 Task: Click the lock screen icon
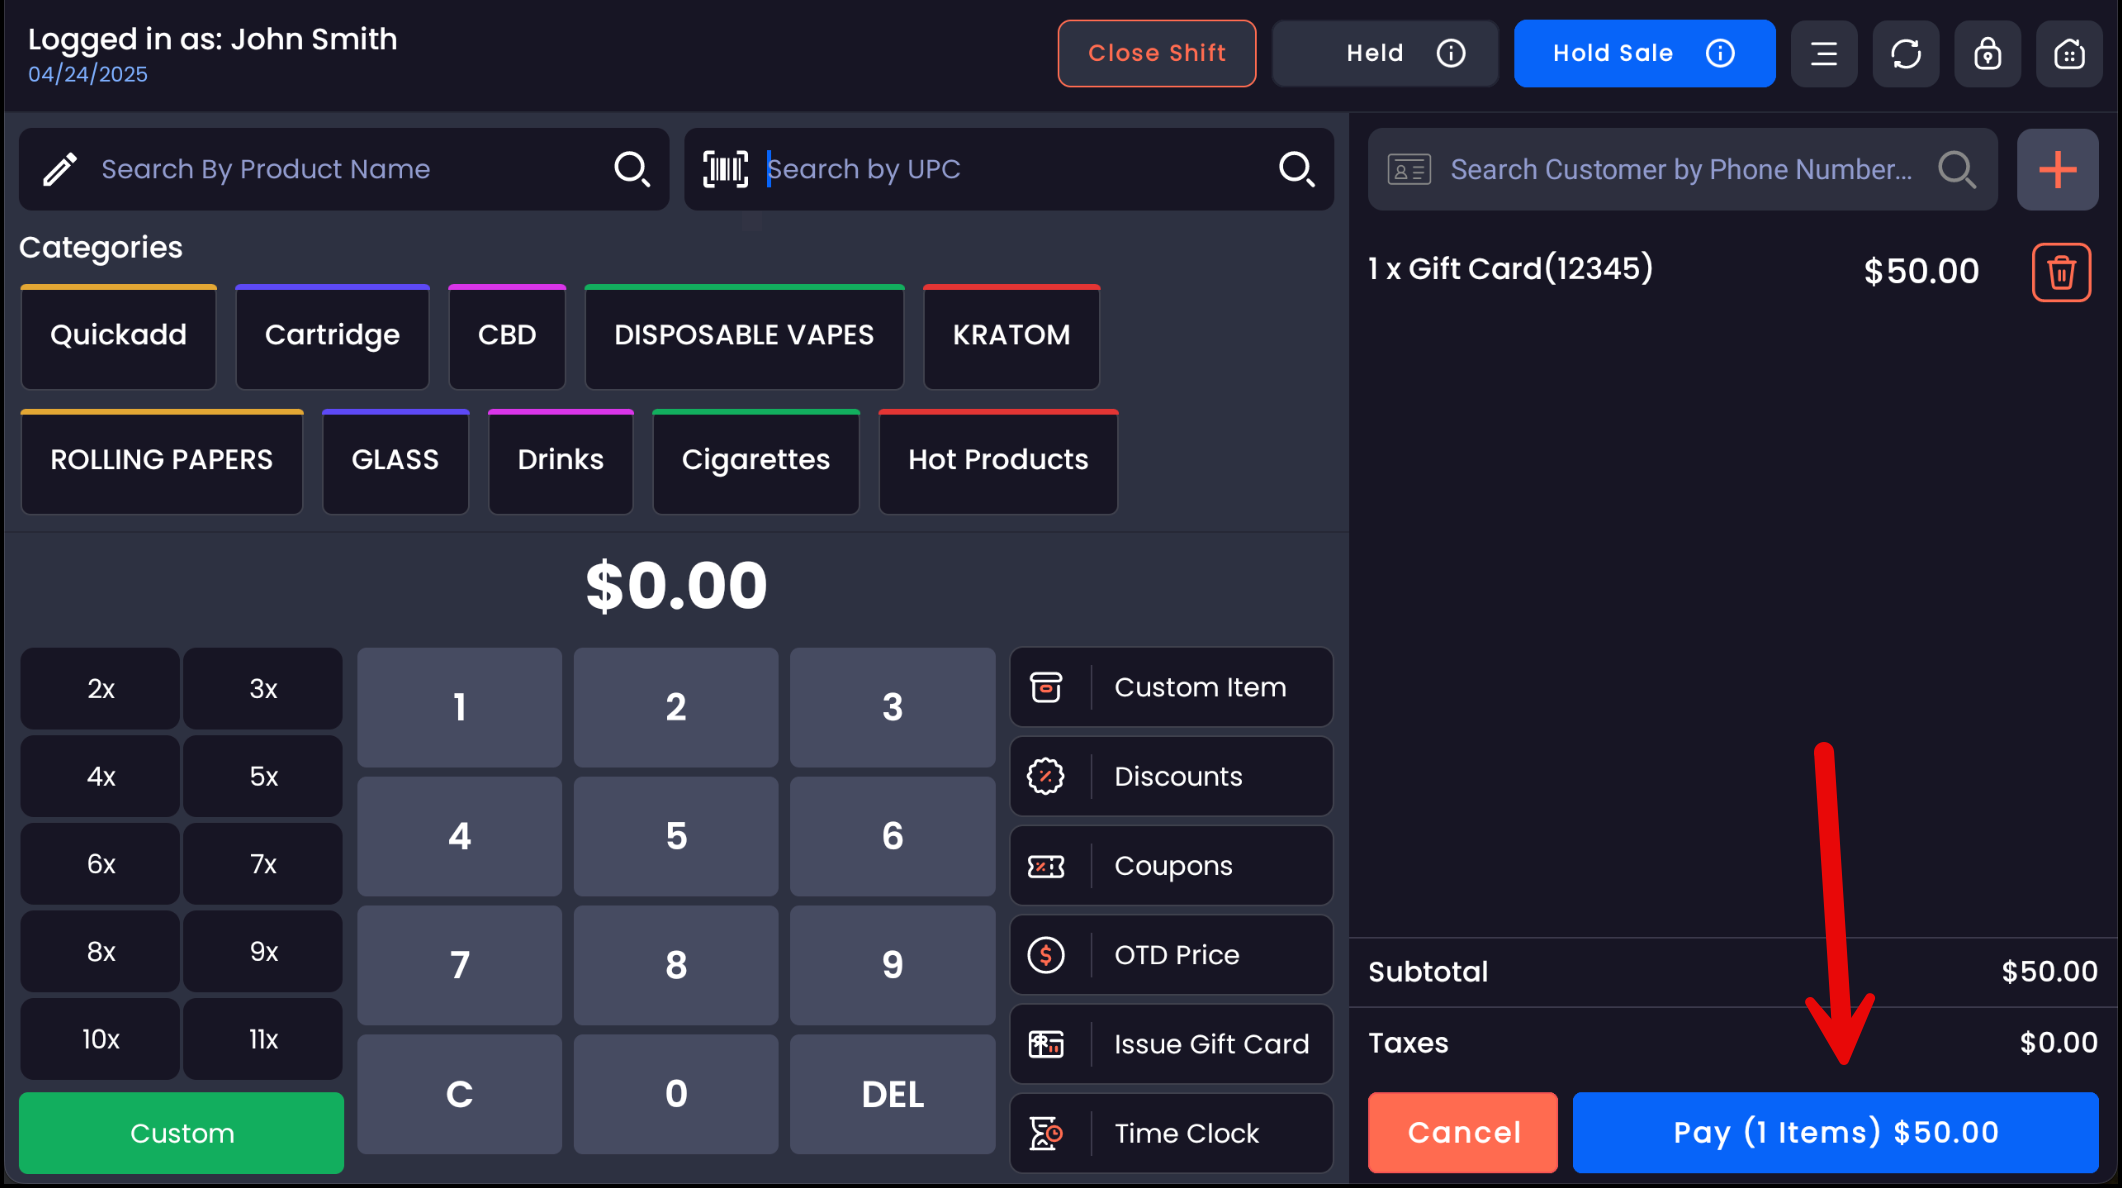coord(1987,54)
